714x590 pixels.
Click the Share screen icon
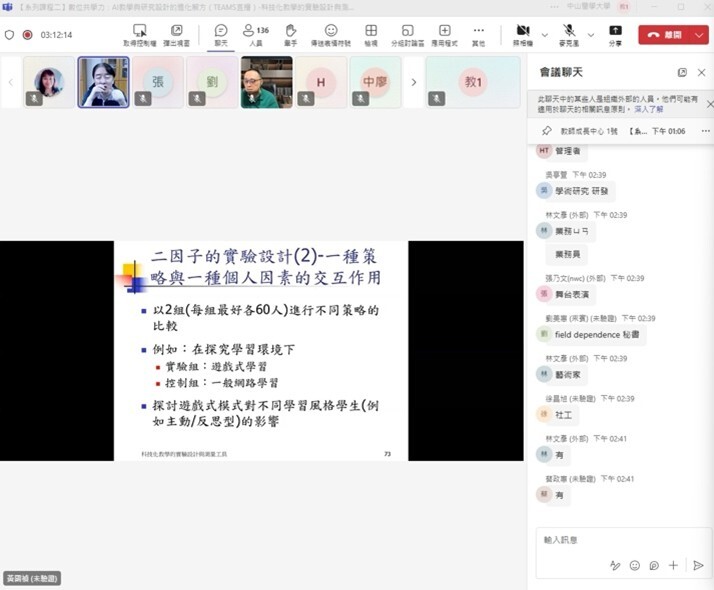615,34
